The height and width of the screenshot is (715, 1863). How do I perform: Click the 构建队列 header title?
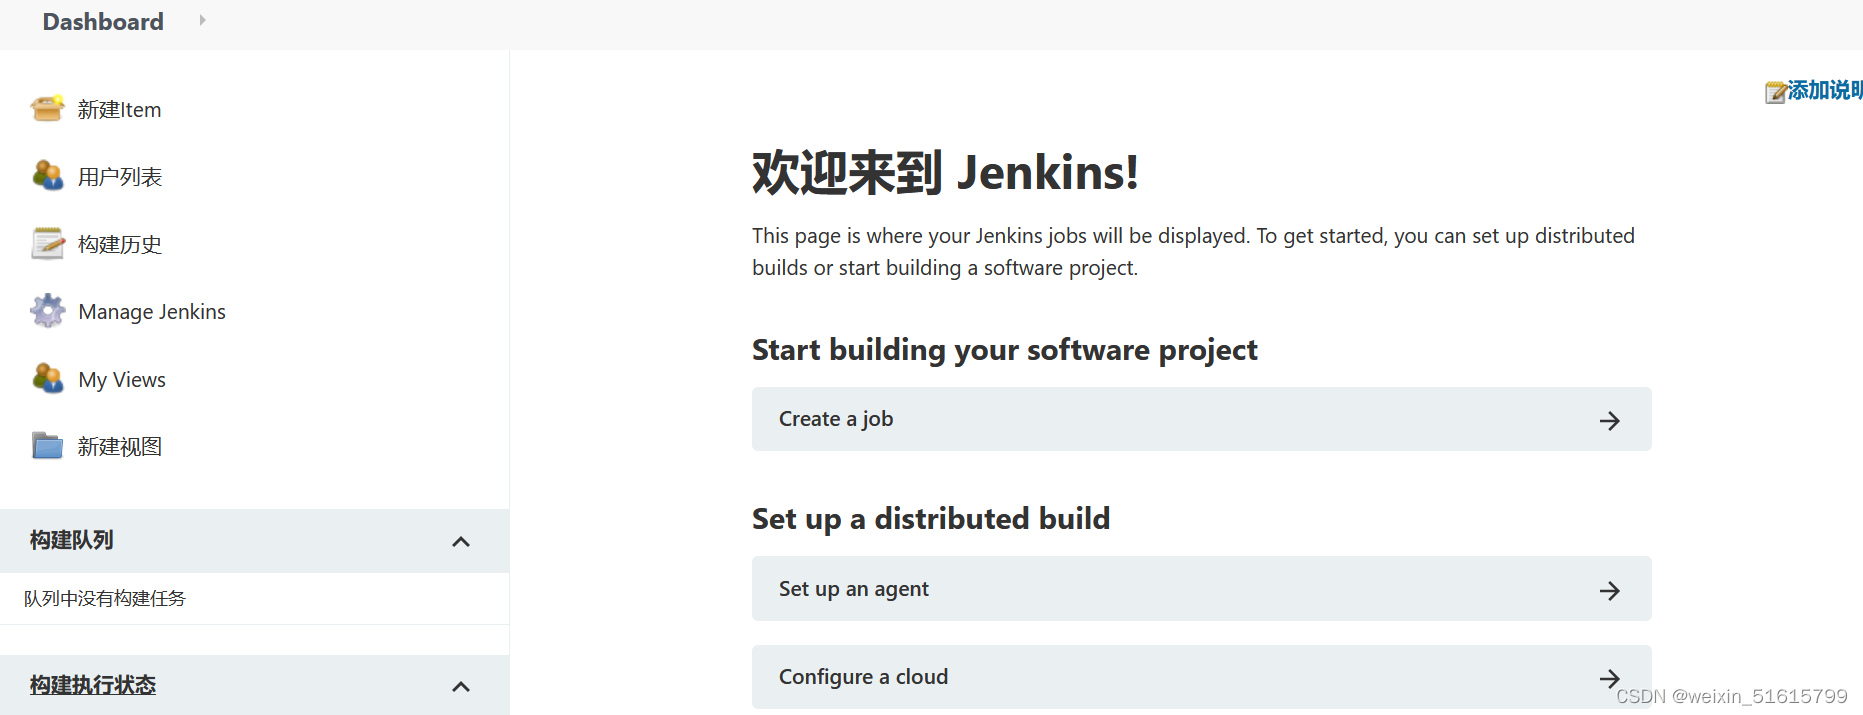pos(71,540)
